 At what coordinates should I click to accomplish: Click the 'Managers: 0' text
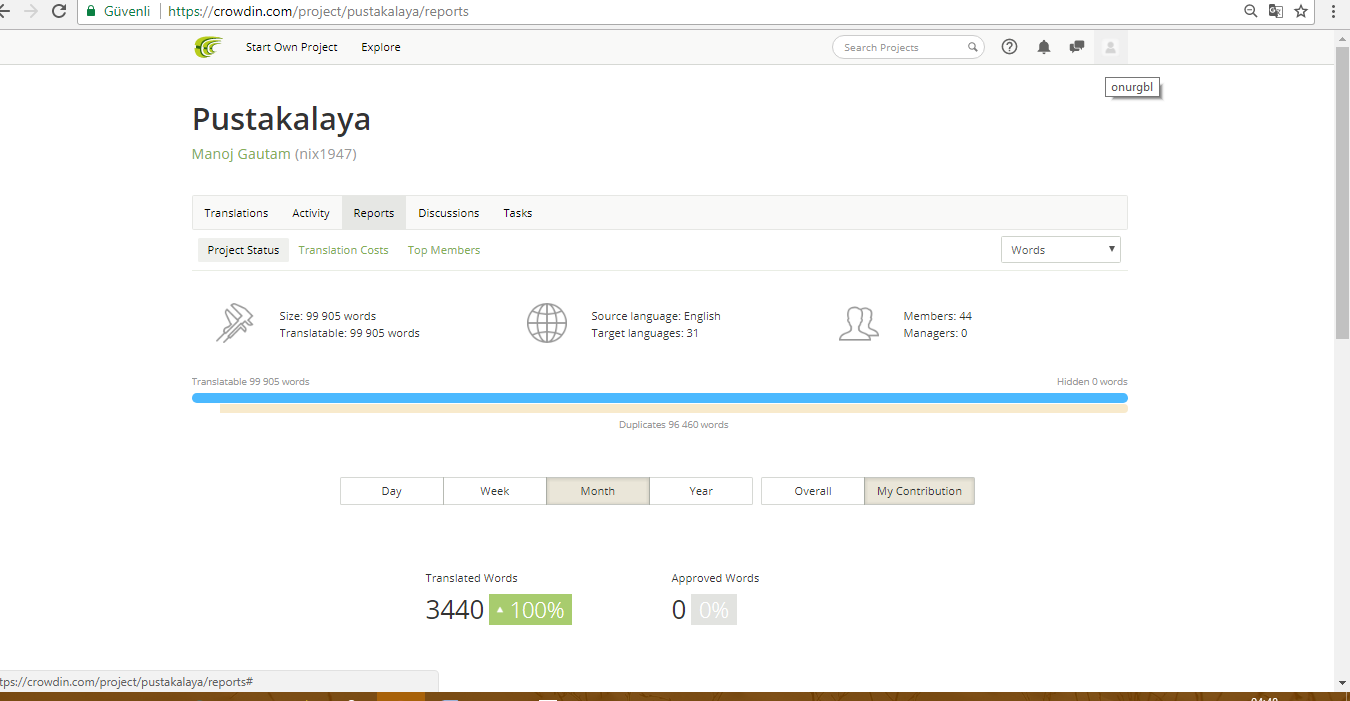coord(936,333)
